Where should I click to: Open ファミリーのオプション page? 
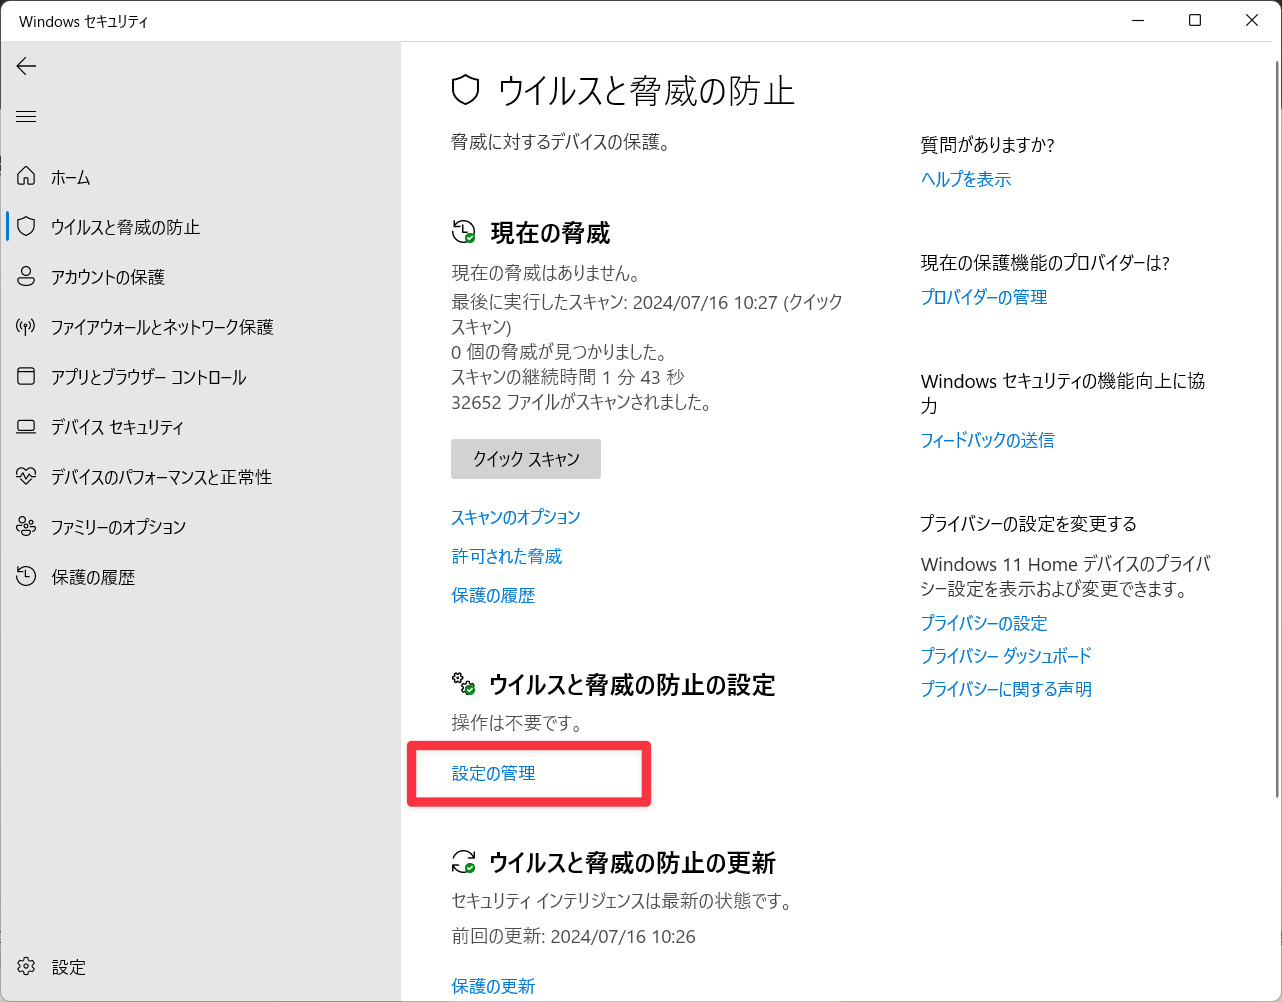pyautogui.click(x=118, y=527)
